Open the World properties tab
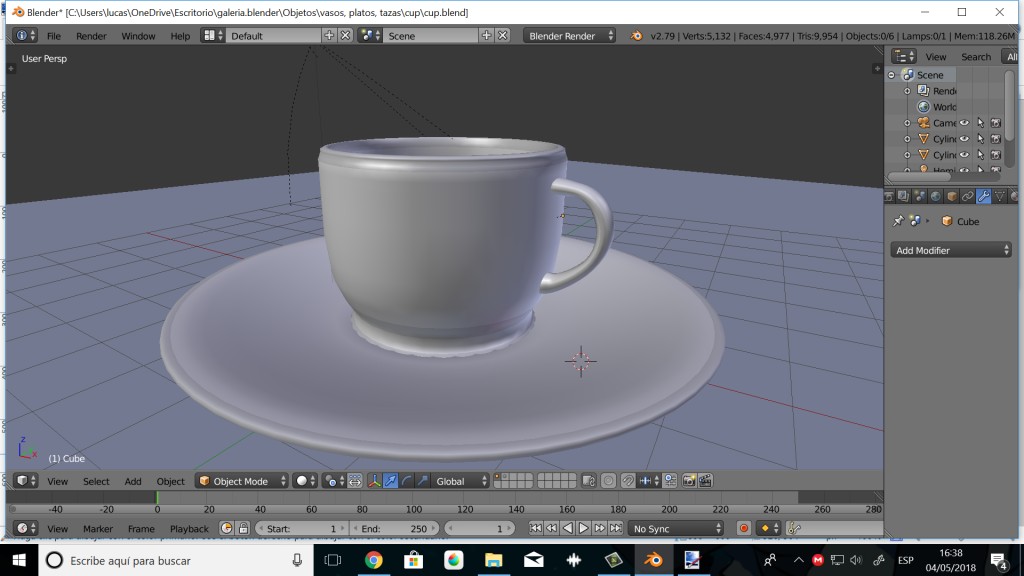Screen dimensions: 1024x576 (935, 197)
